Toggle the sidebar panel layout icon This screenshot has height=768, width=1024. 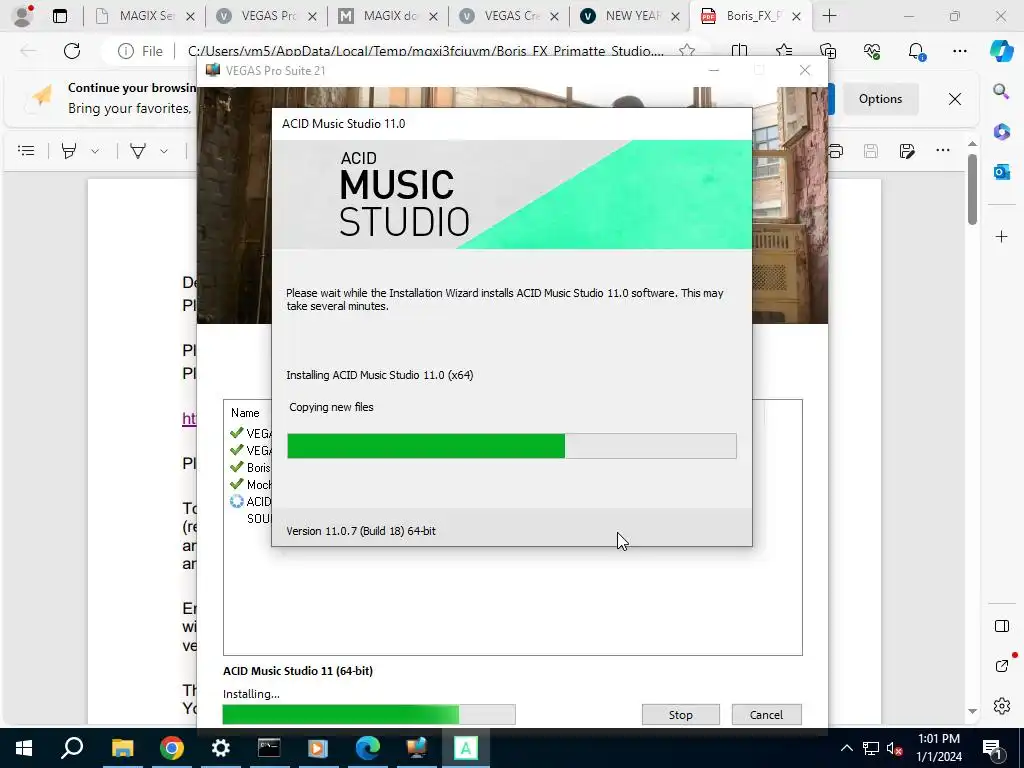coord(1001,626)
